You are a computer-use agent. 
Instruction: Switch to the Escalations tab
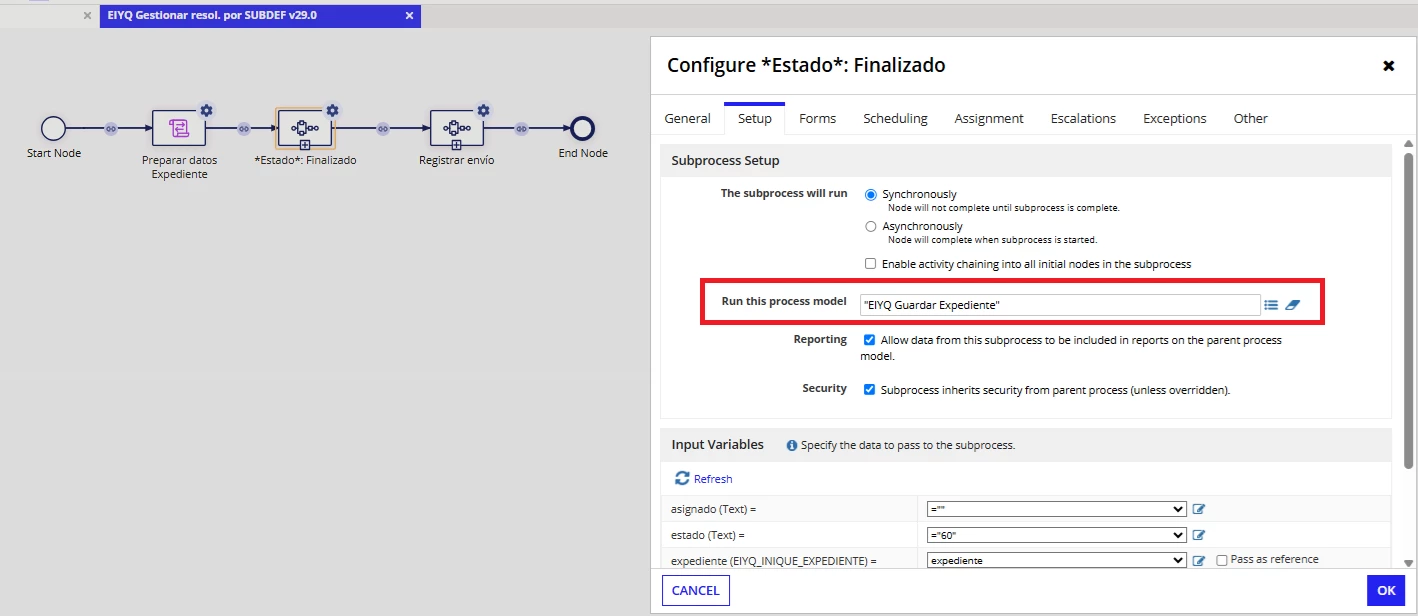click(x=1083, y=118)
